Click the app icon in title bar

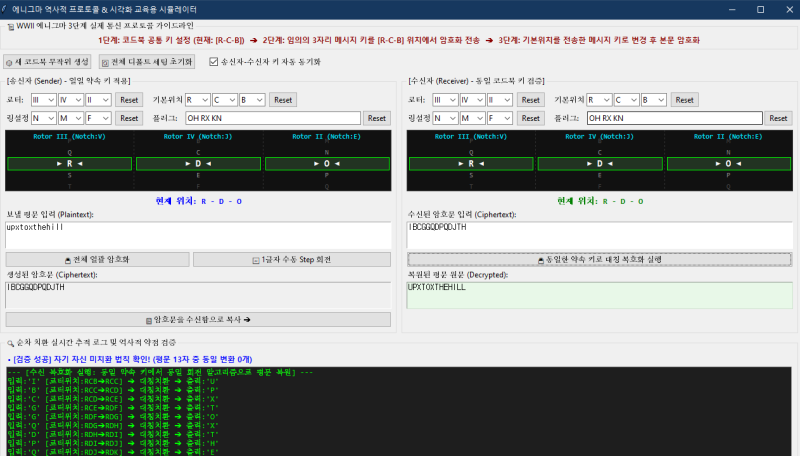click(5, 9)
